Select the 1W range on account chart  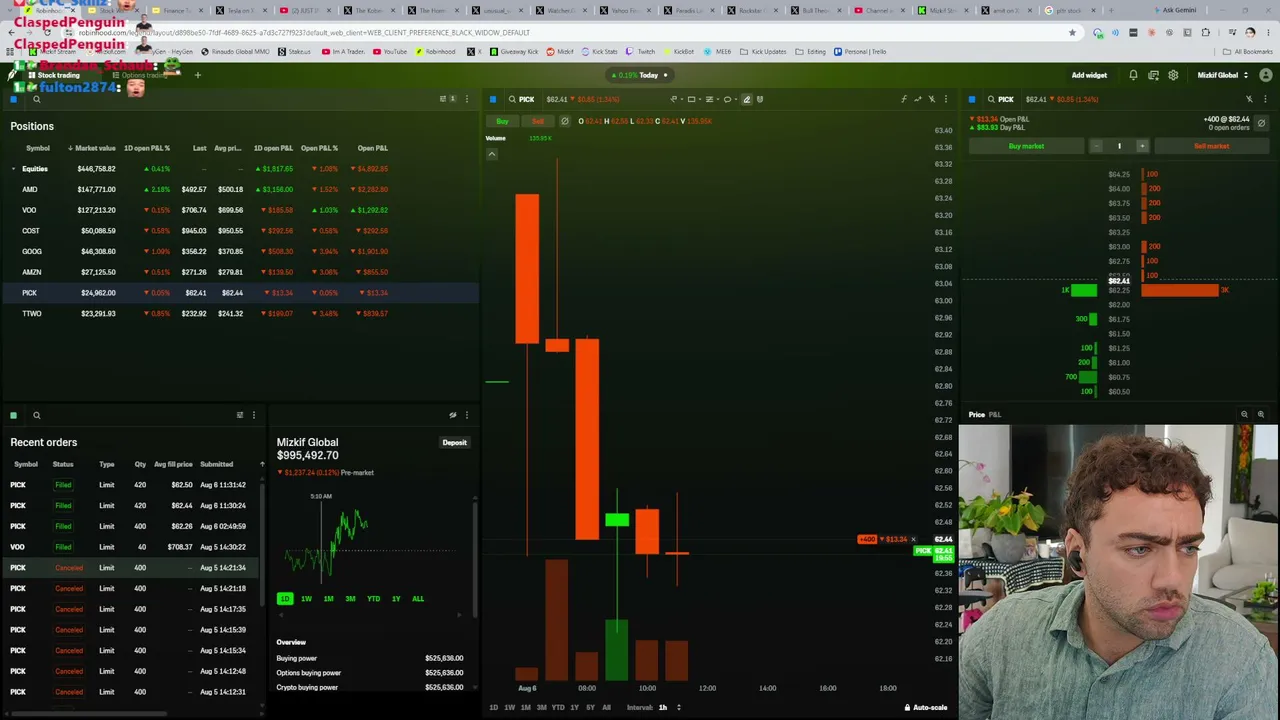coord(306,599)
